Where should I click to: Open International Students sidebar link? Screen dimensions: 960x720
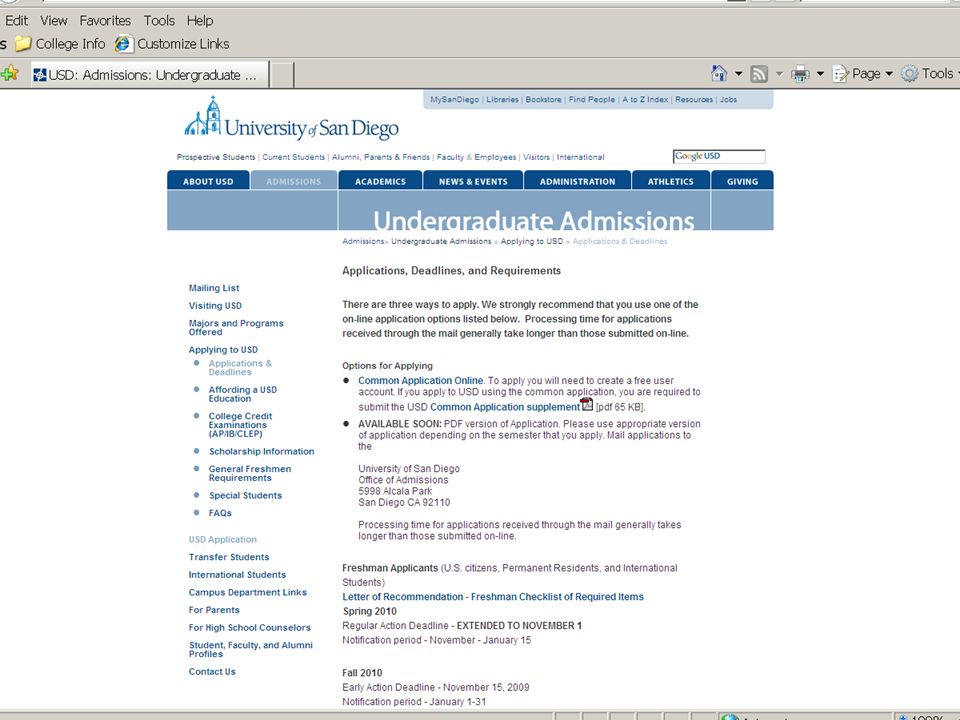237,575
